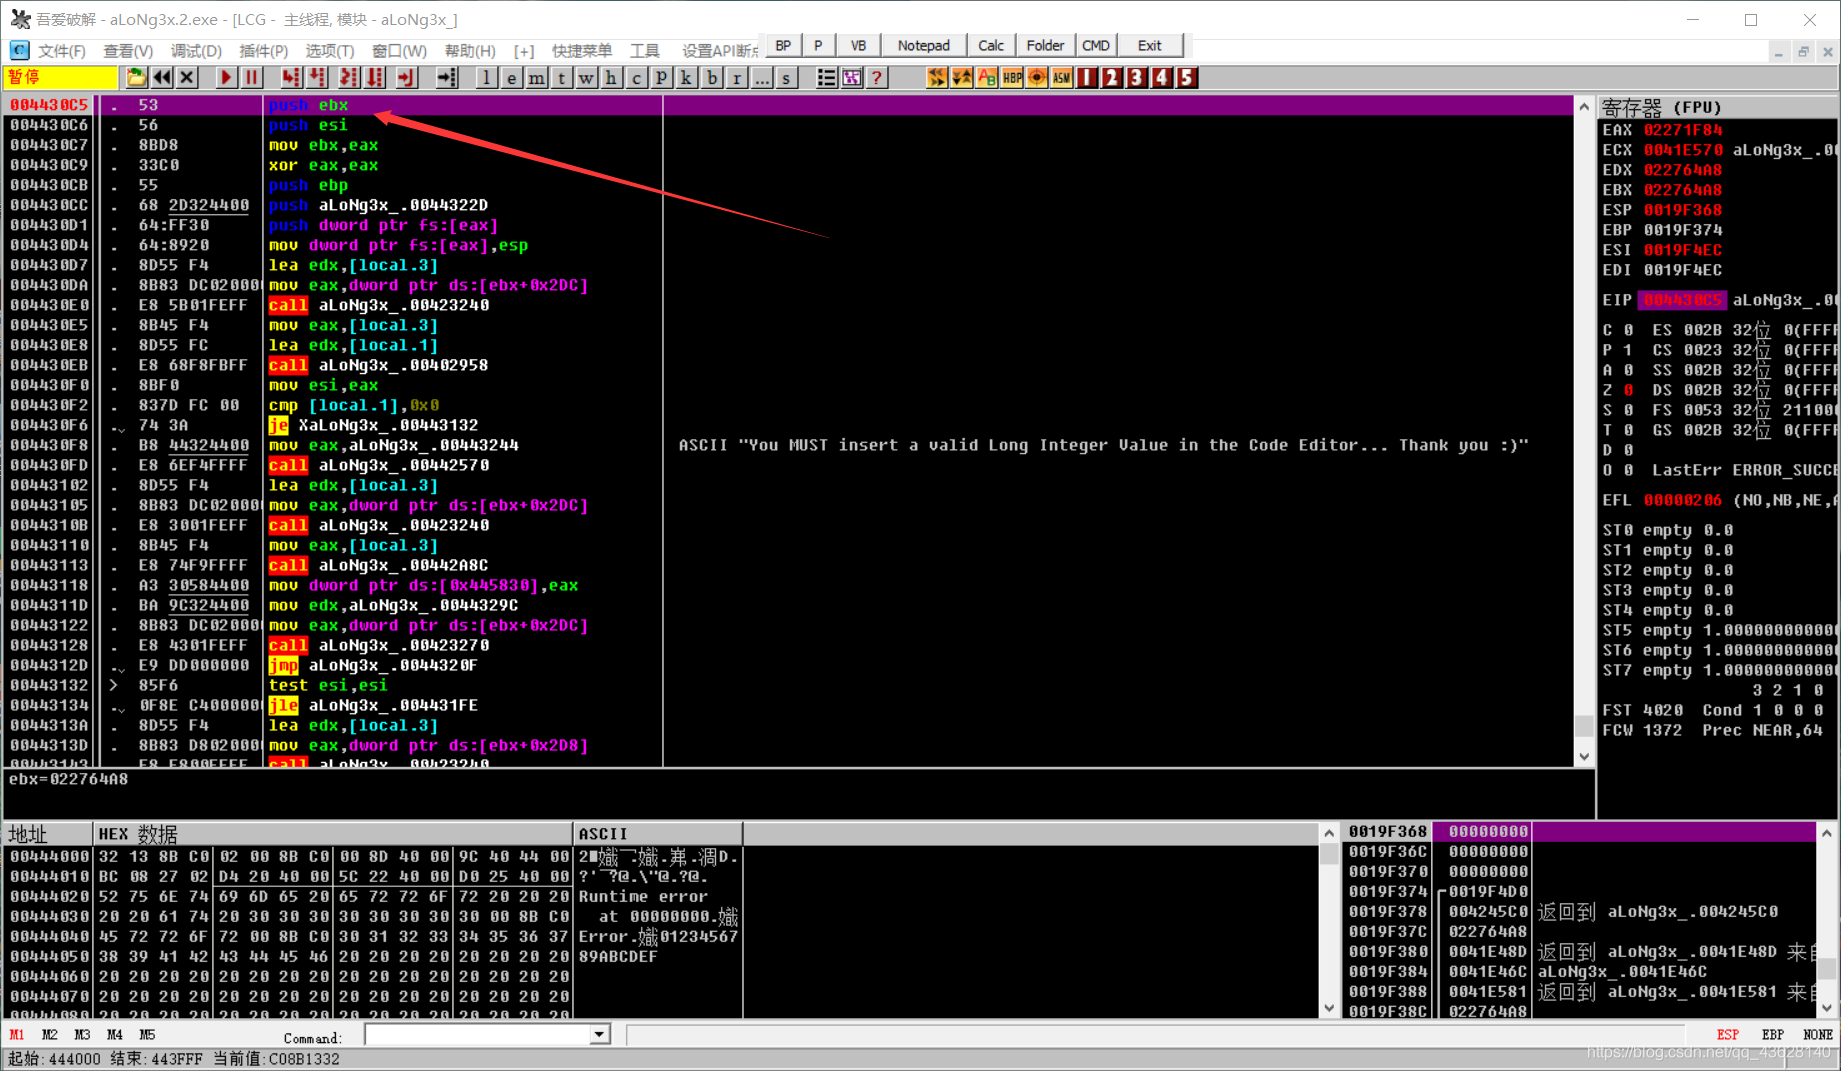Screen dimensions: 1841x1071
Task: Launch Calc from the toolbar button
Action: pos(991,46)
